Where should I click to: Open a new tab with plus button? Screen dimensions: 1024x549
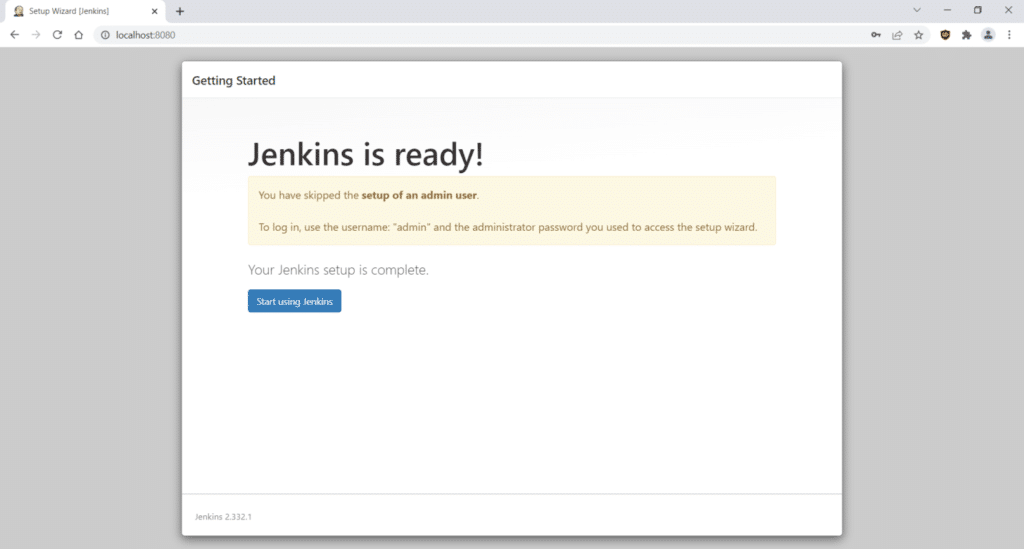pyautogui.click(x=180, y=11)
